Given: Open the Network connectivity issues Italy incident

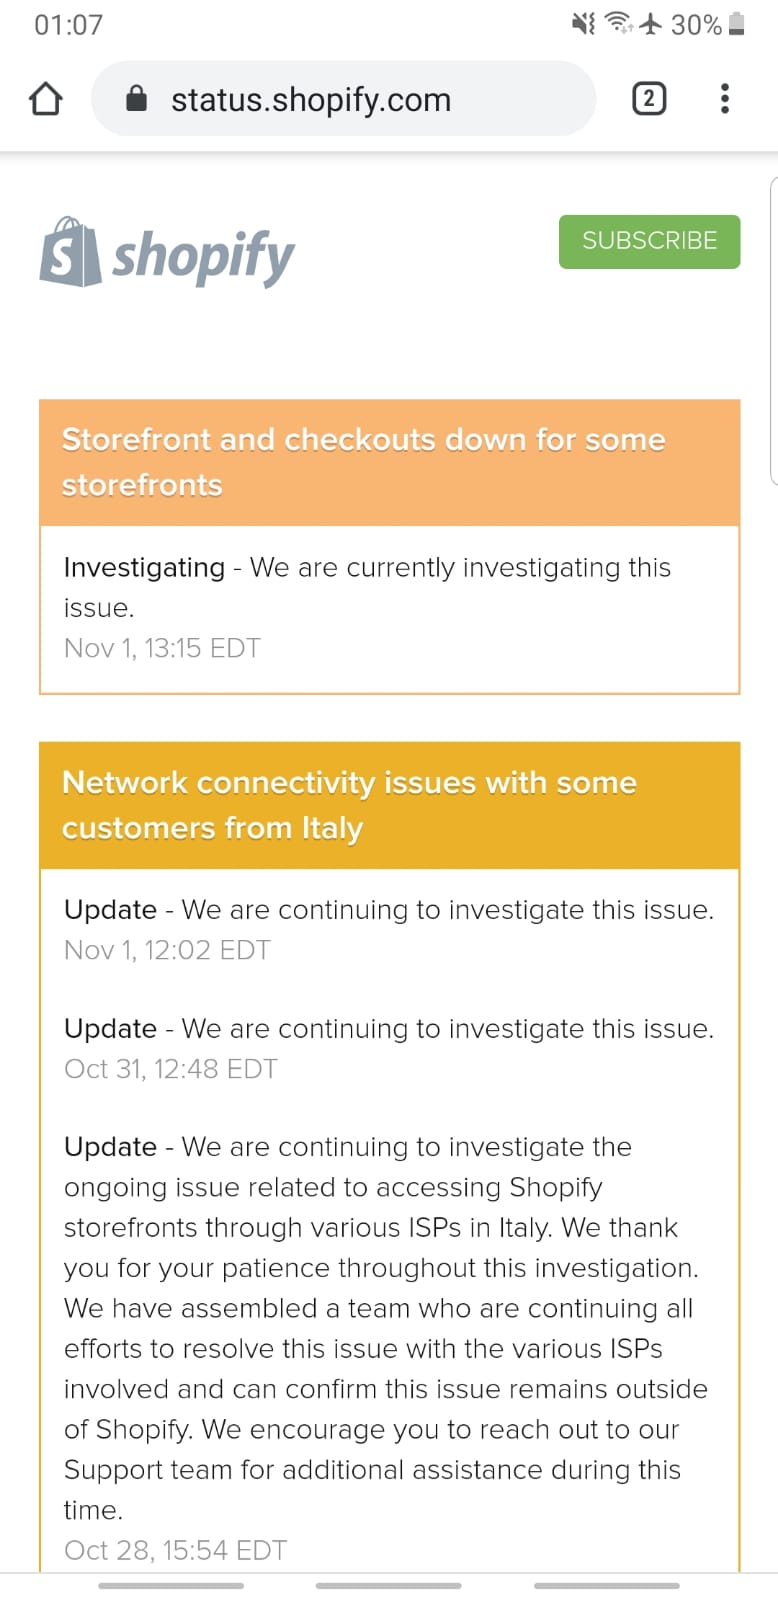Looking at the screenshot, I should pyautogui.click(x=349, y=805).
